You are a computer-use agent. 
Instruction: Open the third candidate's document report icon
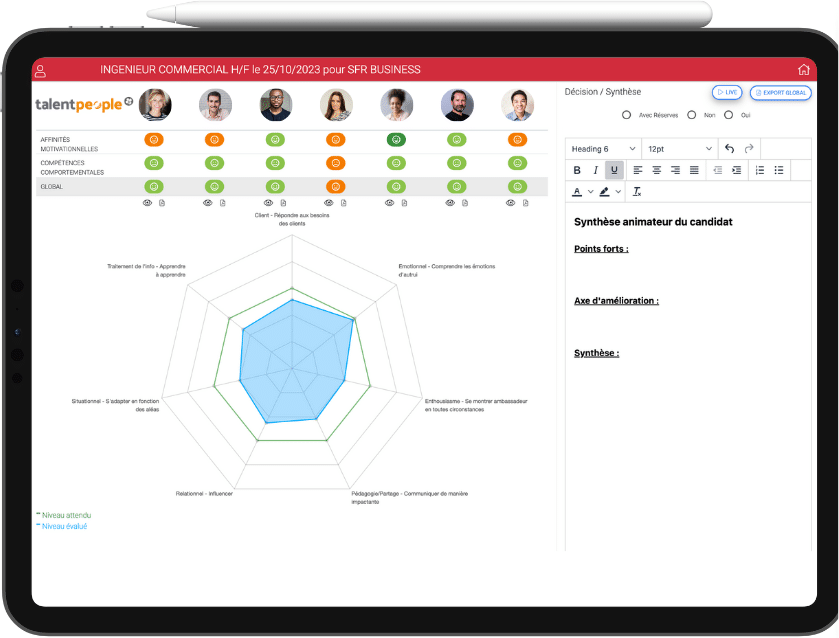pos(283,203)
